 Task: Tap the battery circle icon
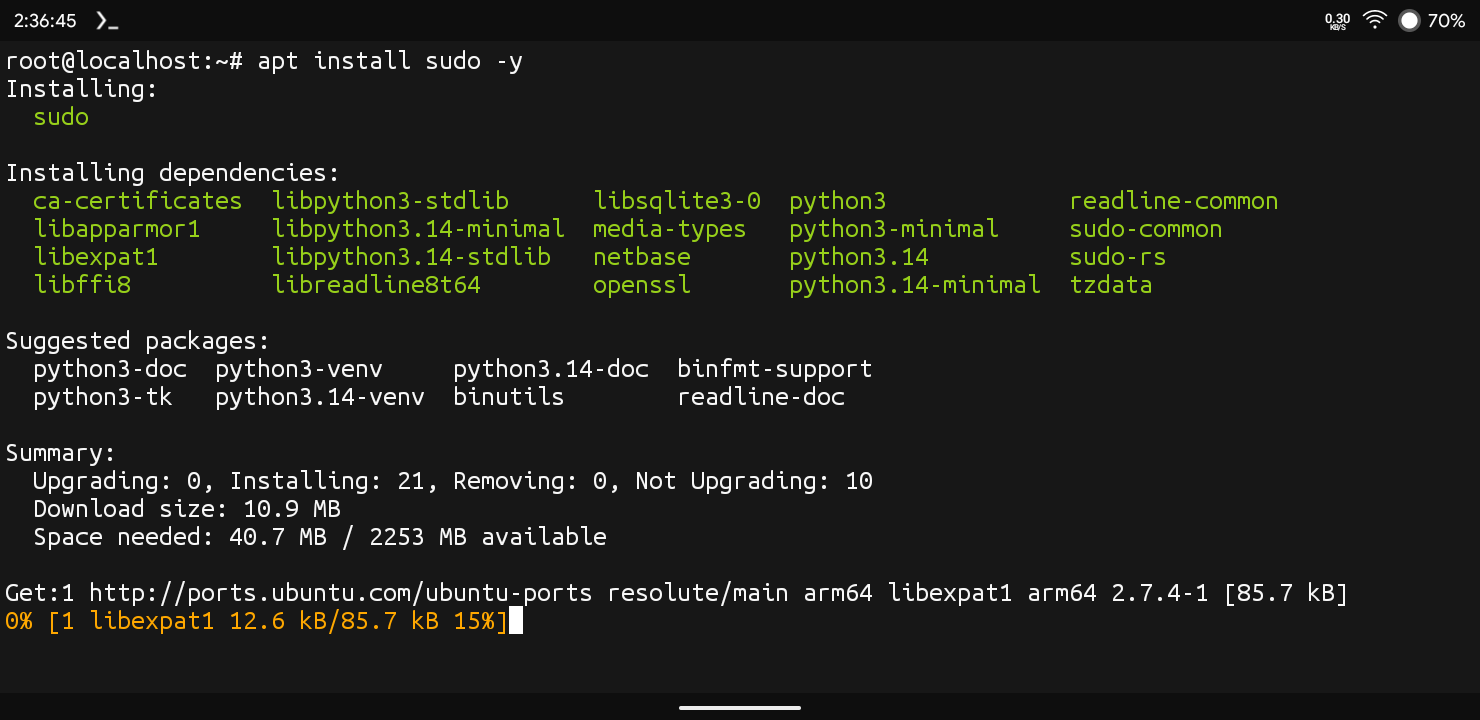pyautogui.click(x=1409, y=20)
